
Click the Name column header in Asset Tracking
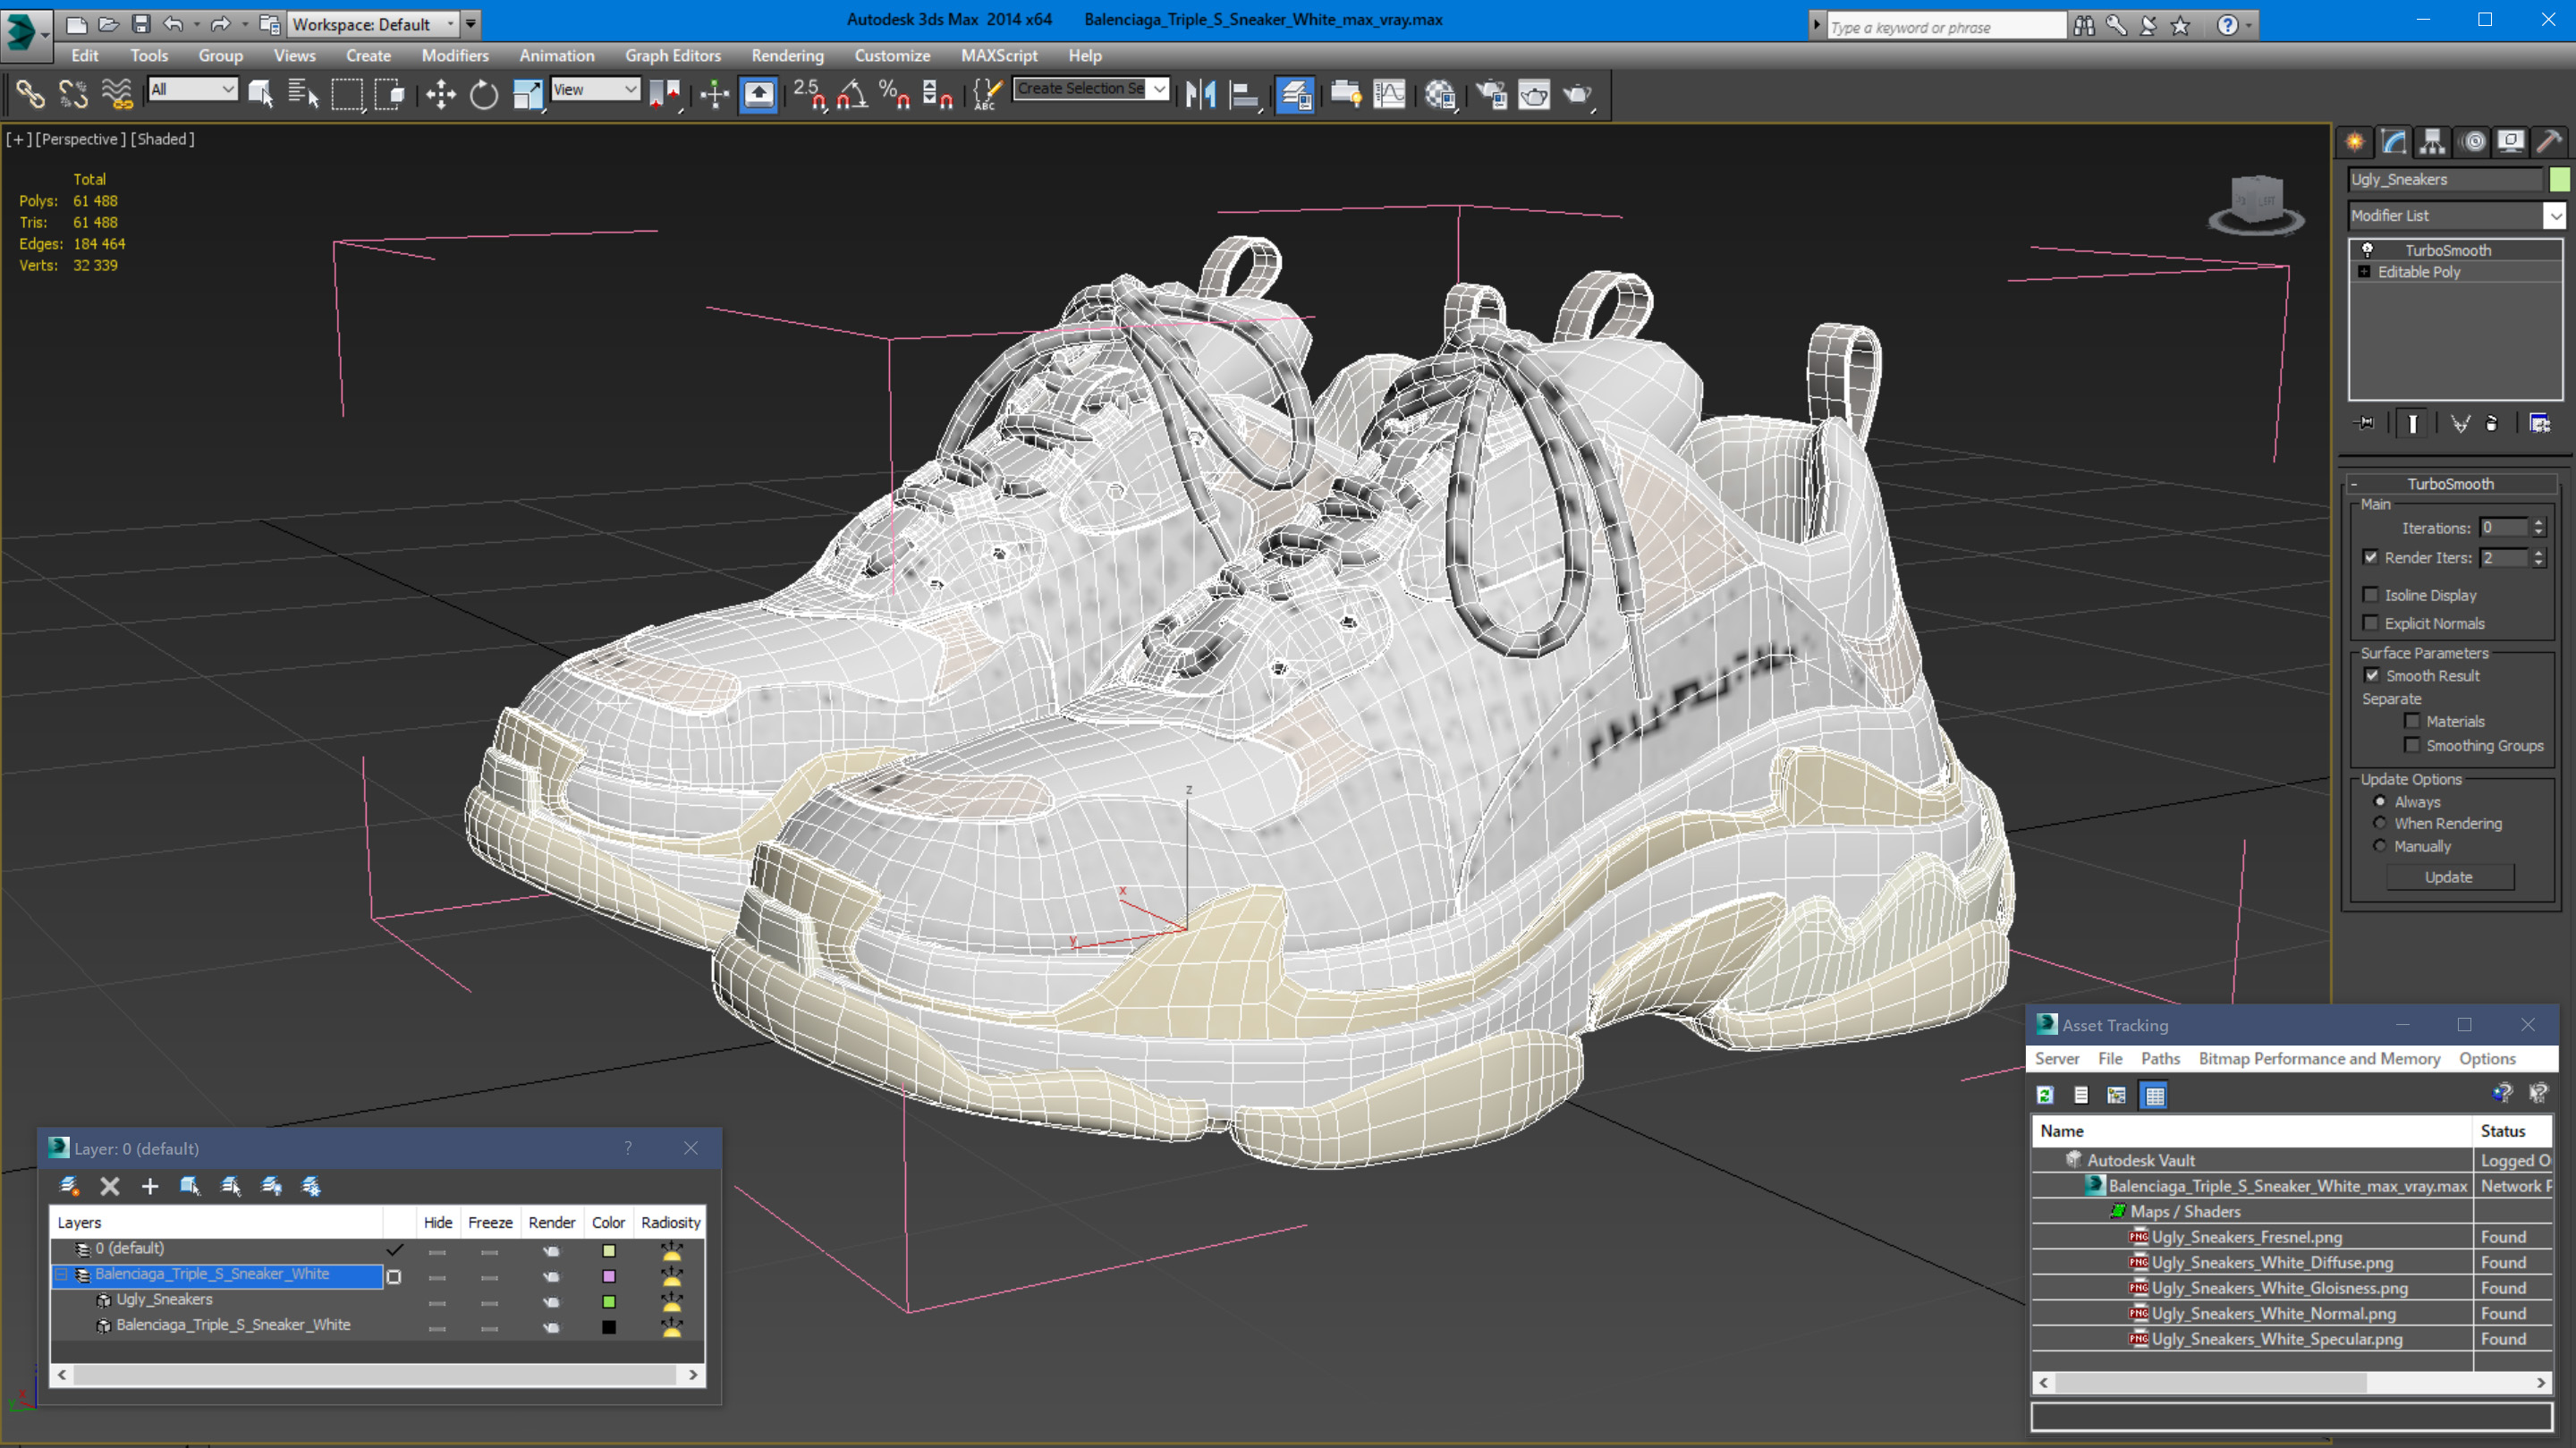pyautogui.click(x=2251, y=1131)
